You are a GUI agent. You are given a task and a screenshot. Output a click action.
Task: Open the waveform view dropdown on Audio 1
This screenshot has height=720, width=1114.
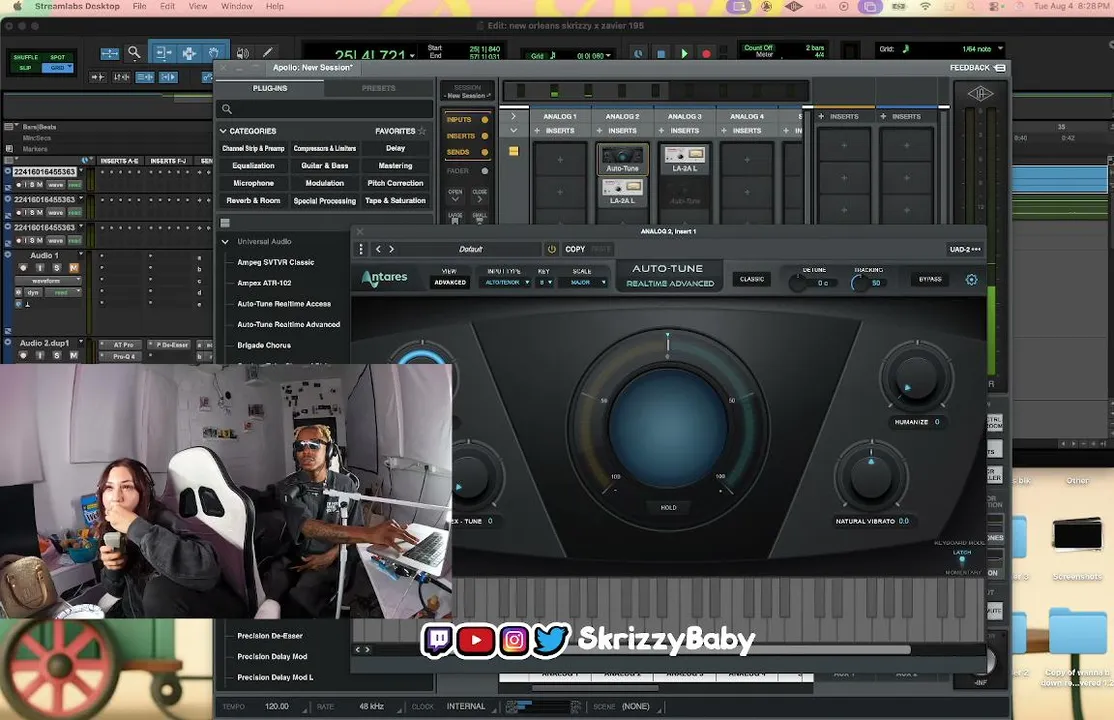[48, 281]
